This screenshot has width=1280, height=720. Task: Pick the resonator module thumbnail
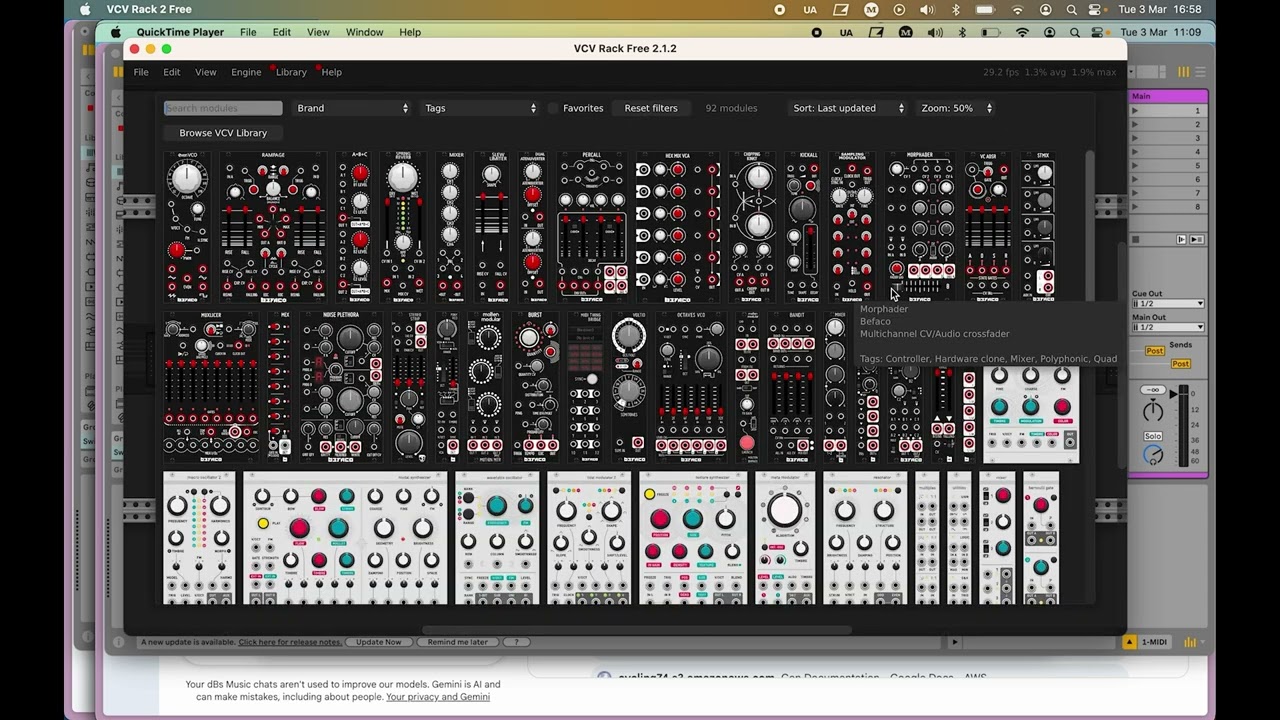click(x=865, y=538)
